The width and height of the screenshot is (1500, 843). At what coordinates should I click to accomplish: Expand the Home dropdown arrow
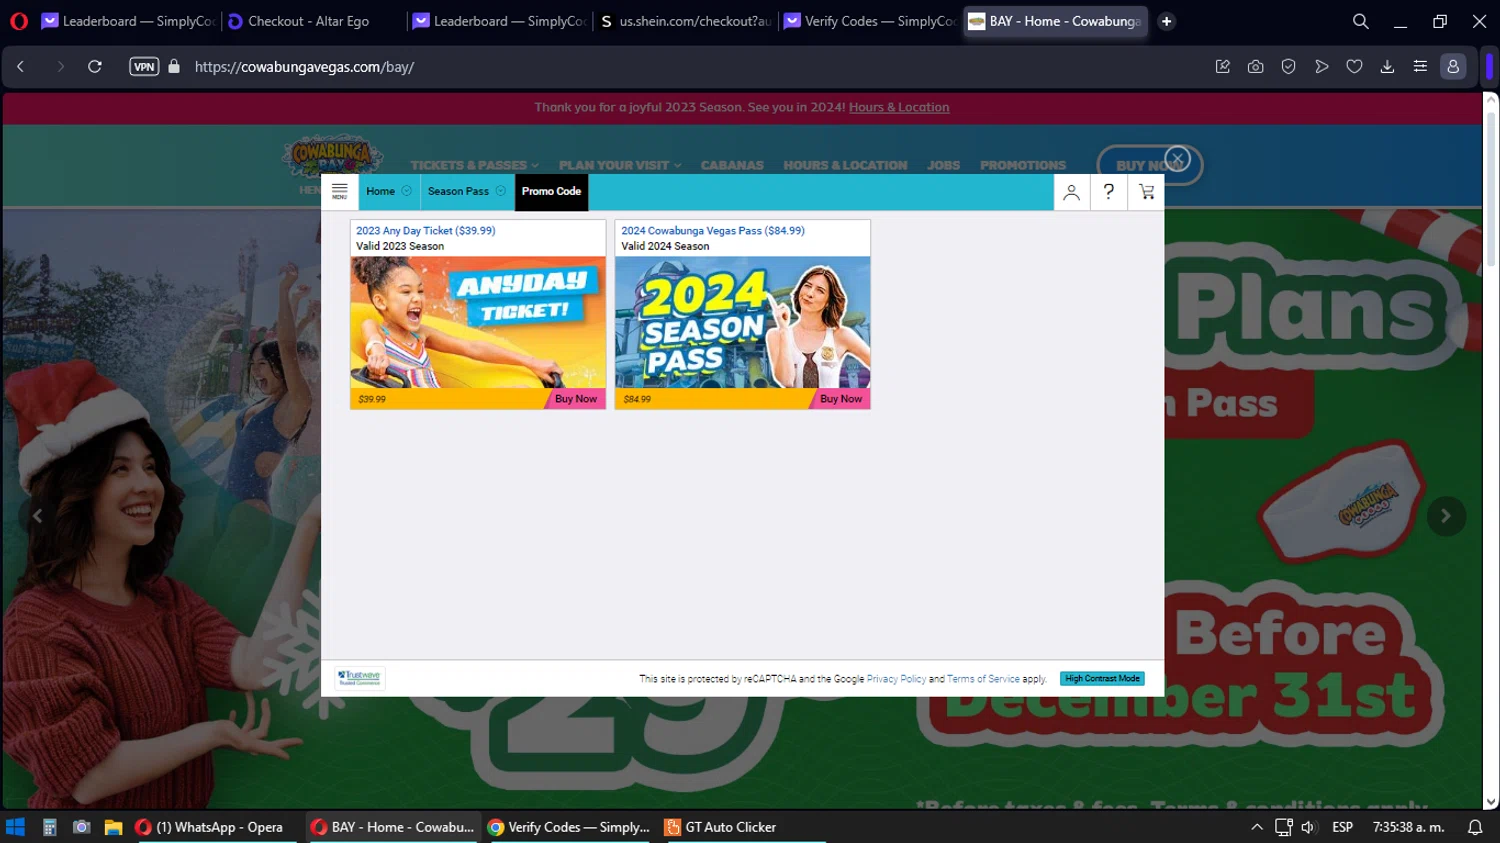tap(406, 191)
